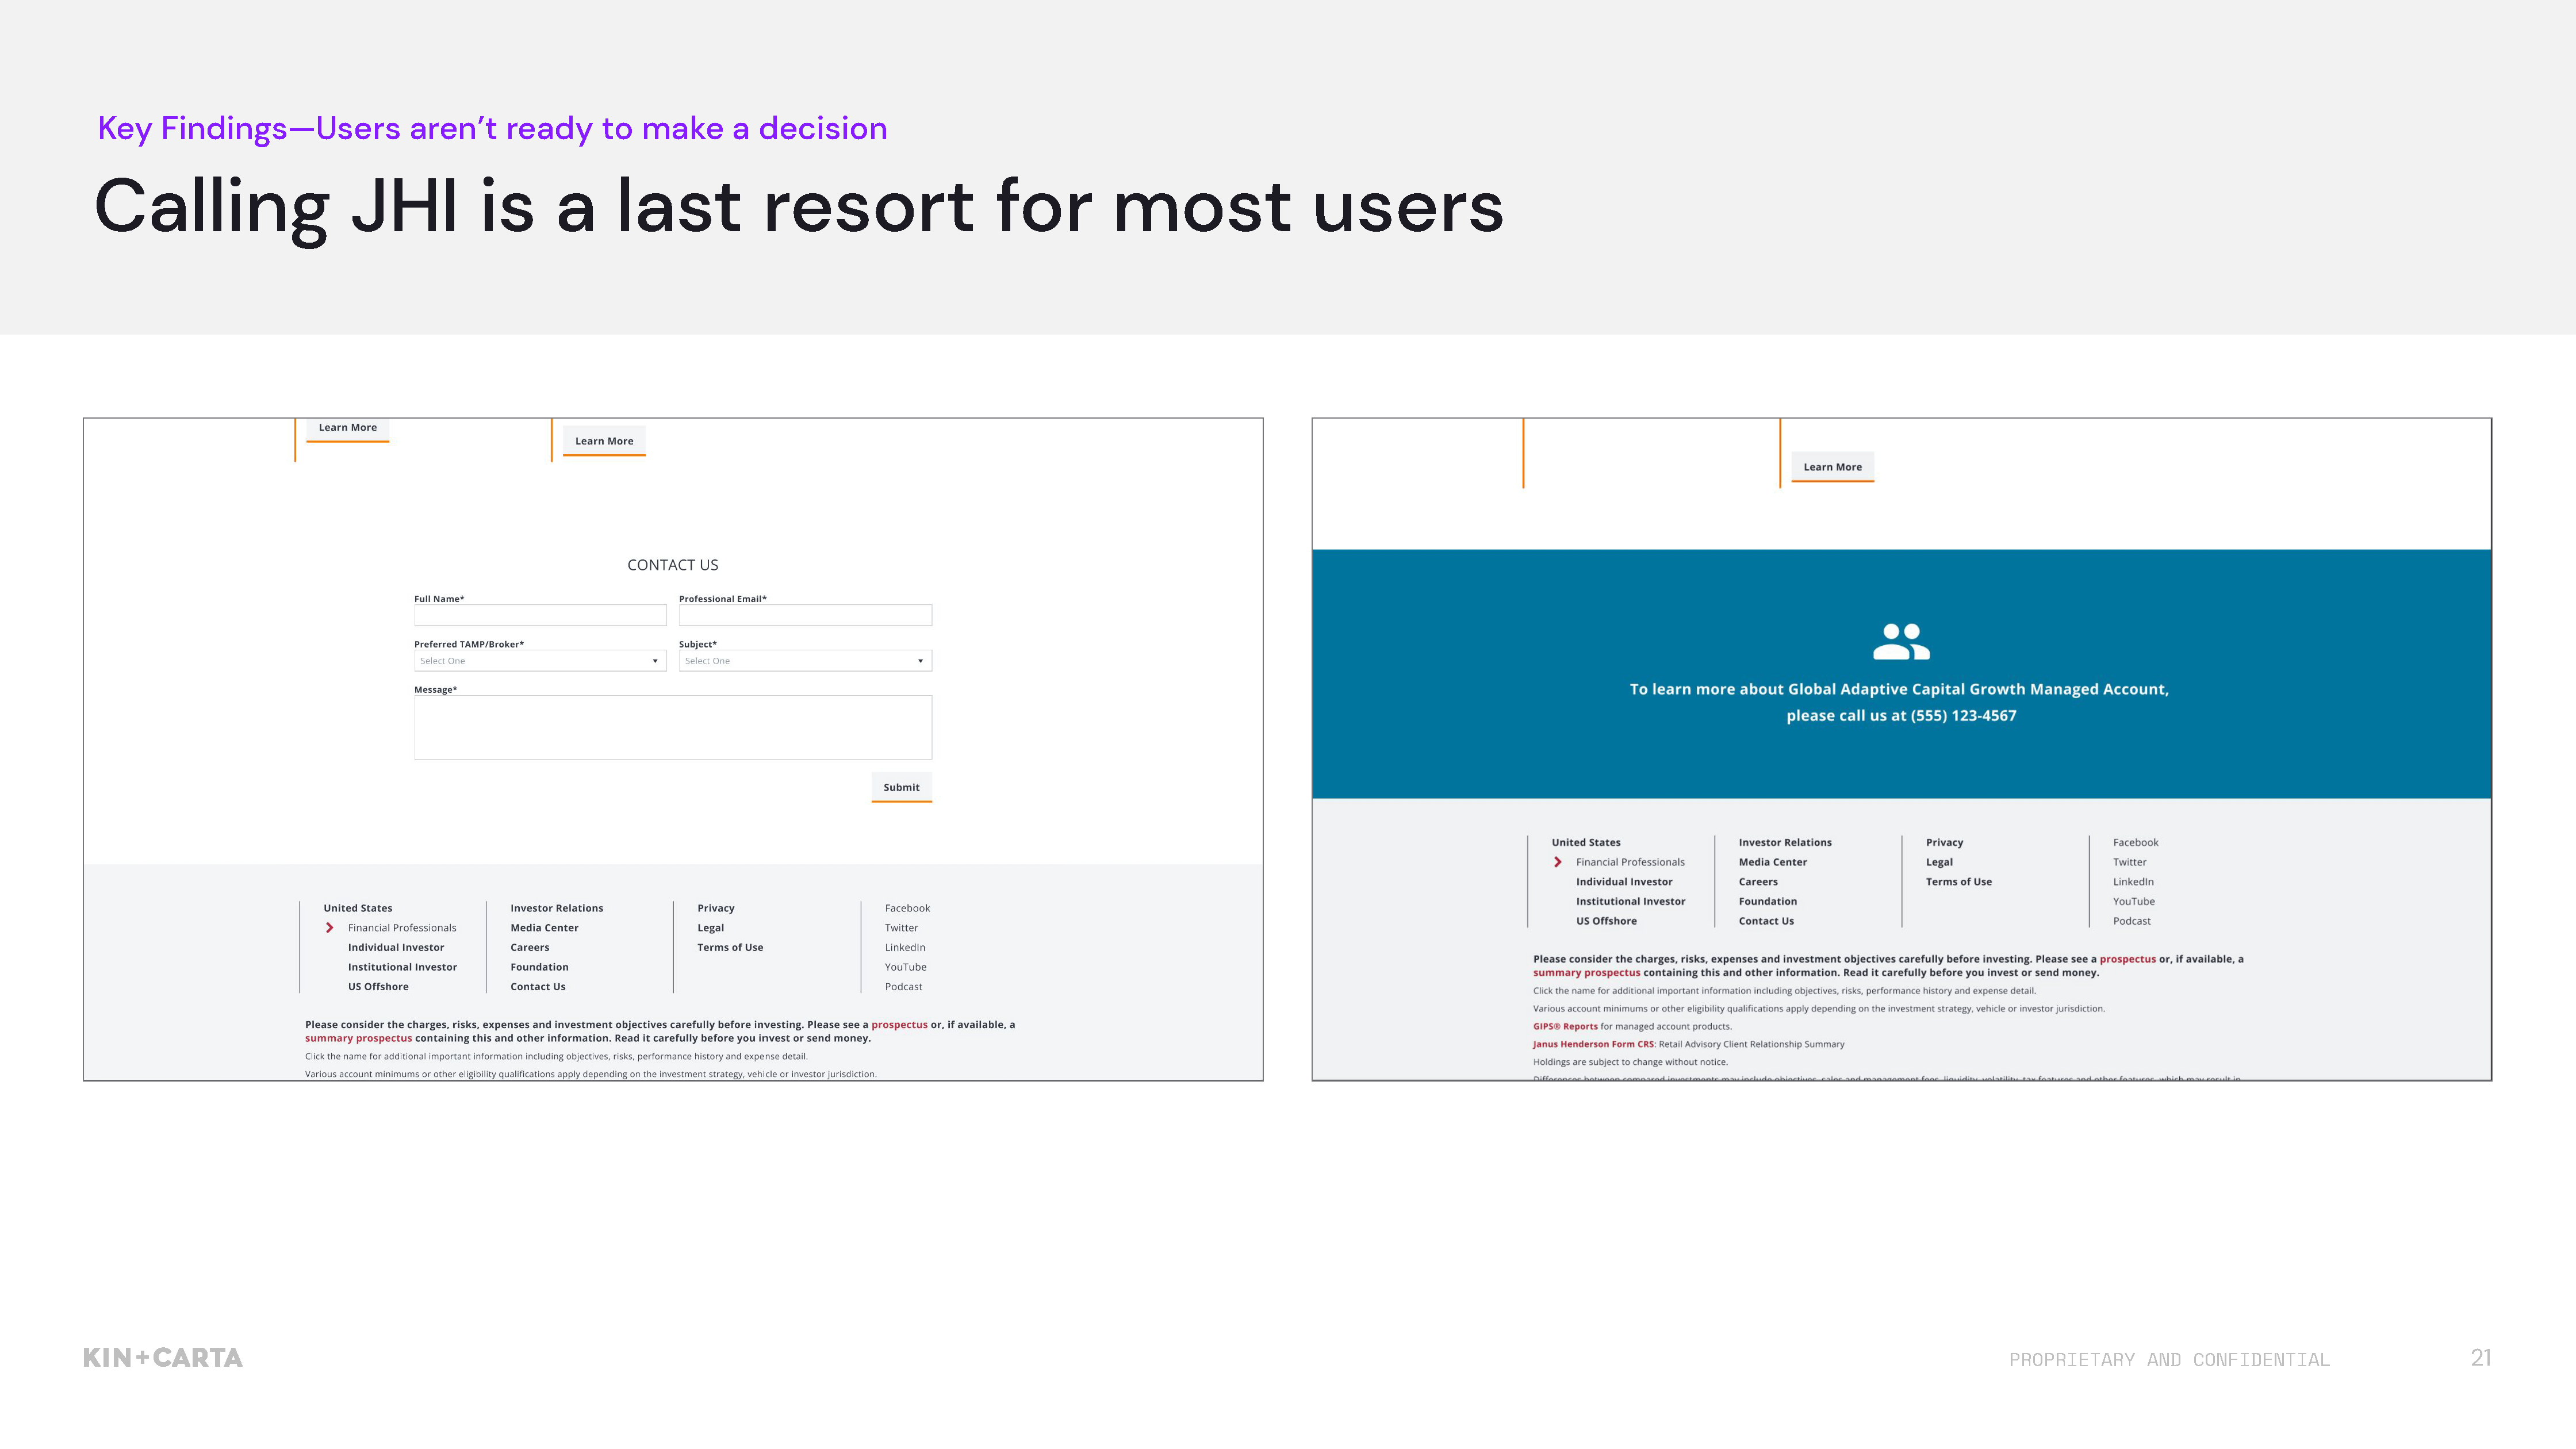Open Media Center in the contact-form mockup footer
This screenshot has width=2576, height=1449.
tap(544, 928)
